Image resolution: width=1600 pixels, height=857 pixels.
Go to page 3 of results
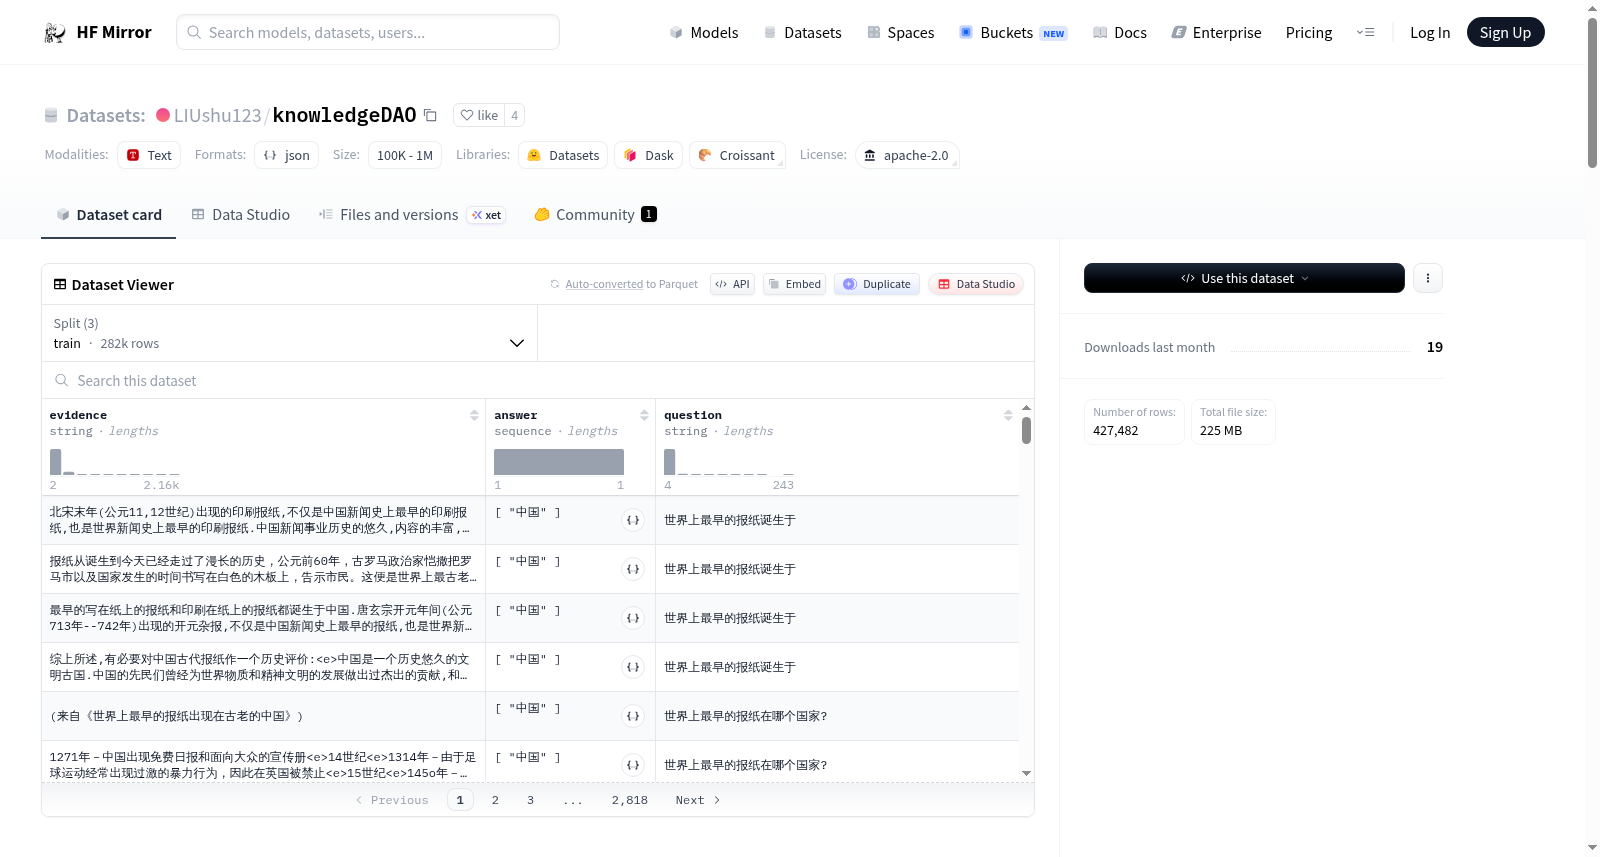click(530, 800)
